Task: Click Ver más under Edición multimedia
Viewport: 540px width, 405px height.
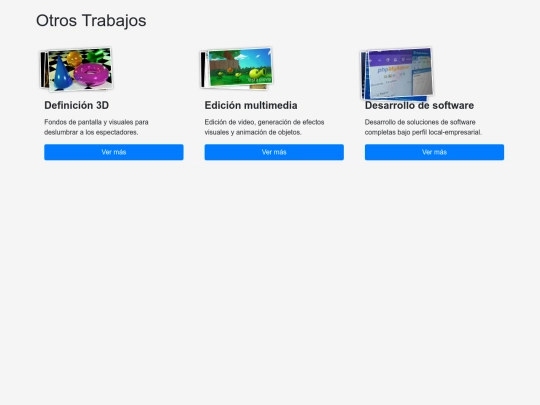Action: pos(274,152)
